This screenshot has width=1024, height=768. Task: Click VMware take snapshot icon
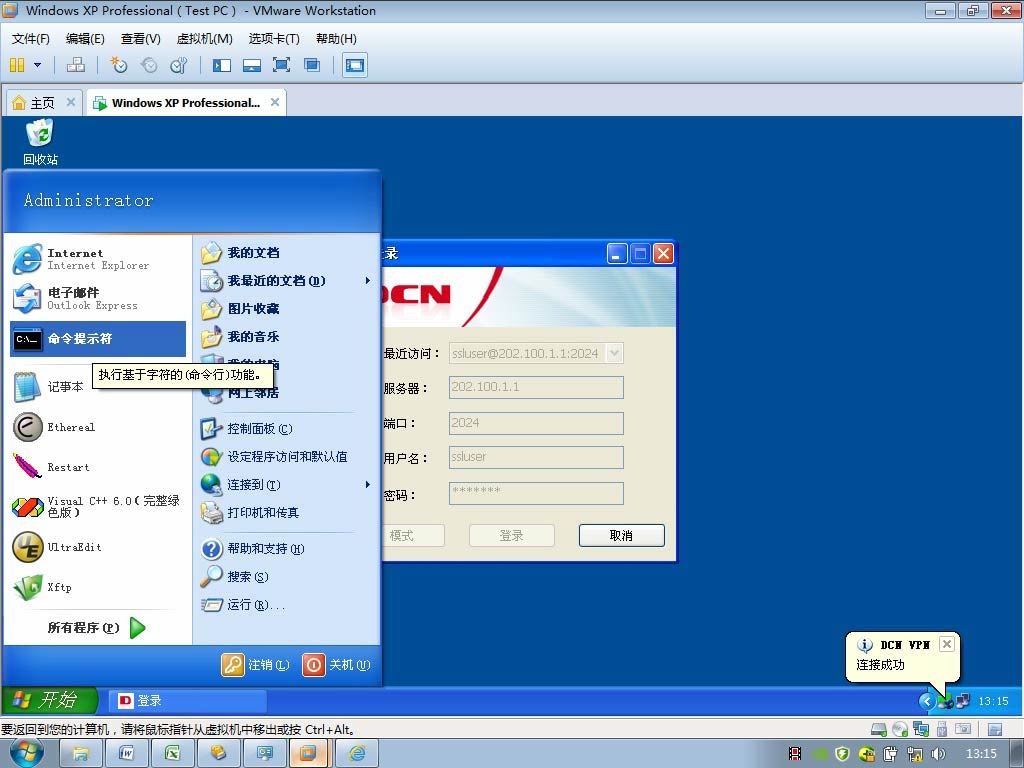(118, 65)
